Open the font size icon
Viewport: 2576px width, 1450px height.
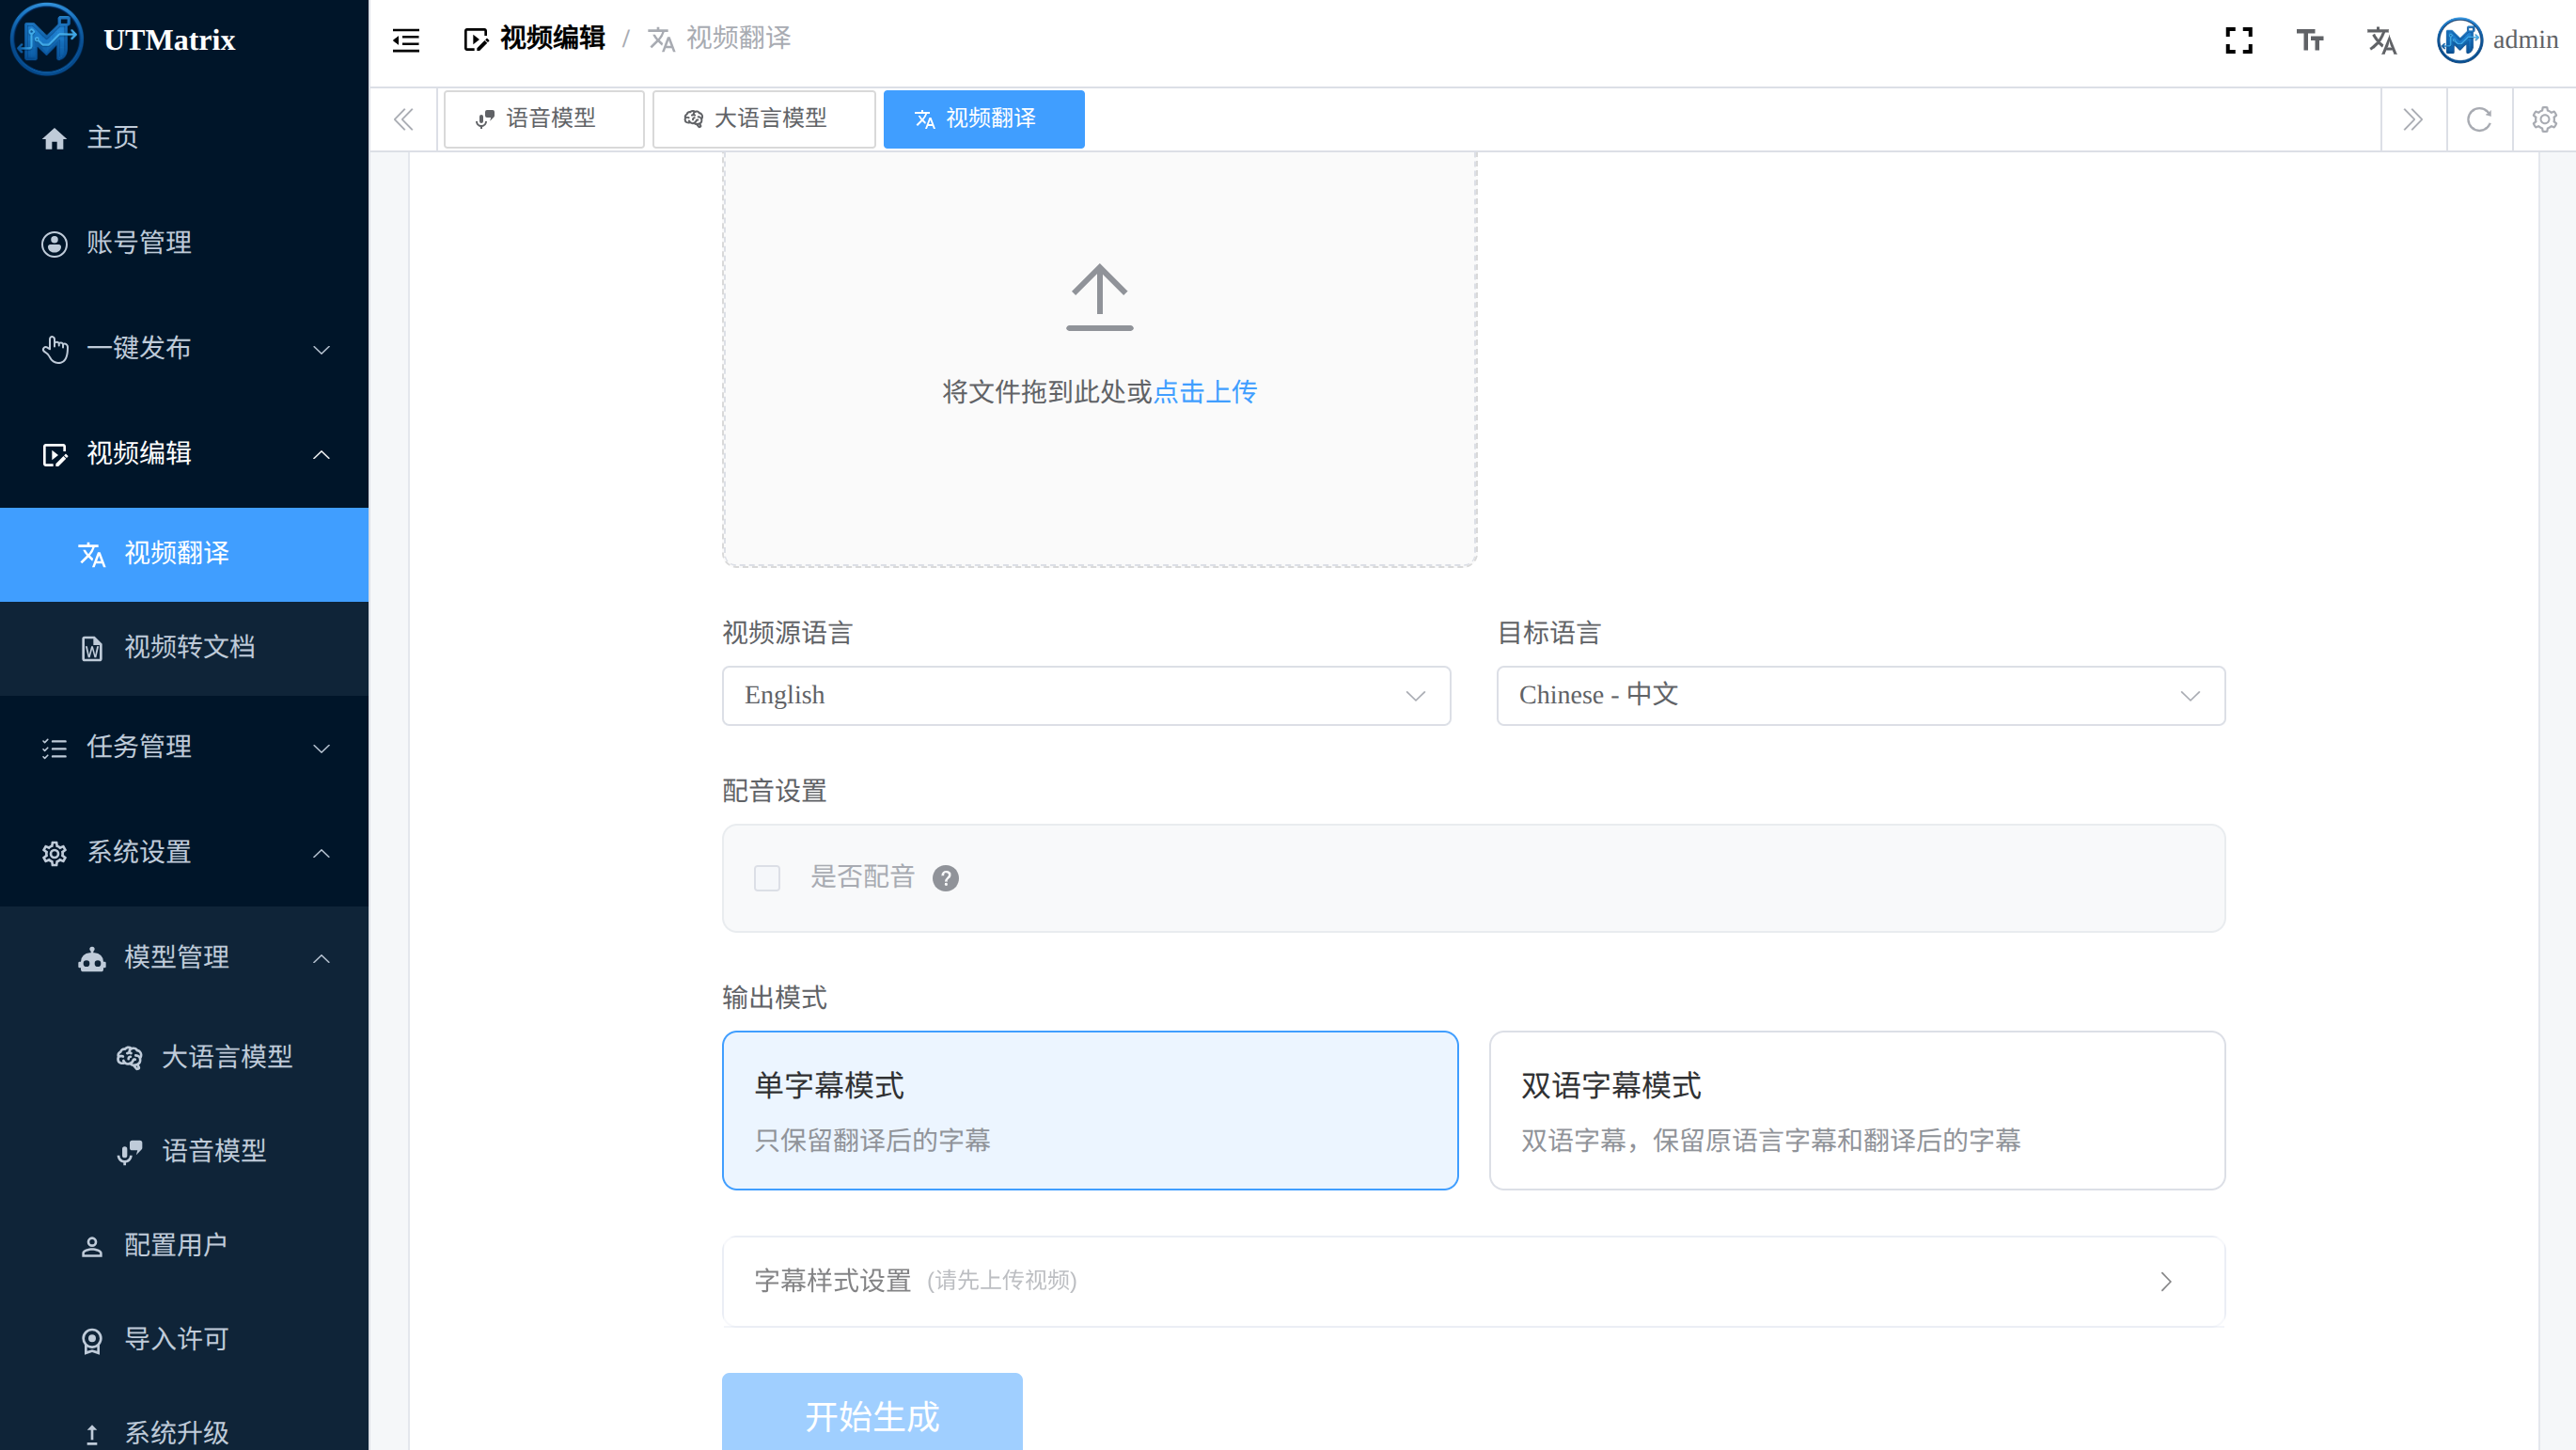(x=2310, y=40)
